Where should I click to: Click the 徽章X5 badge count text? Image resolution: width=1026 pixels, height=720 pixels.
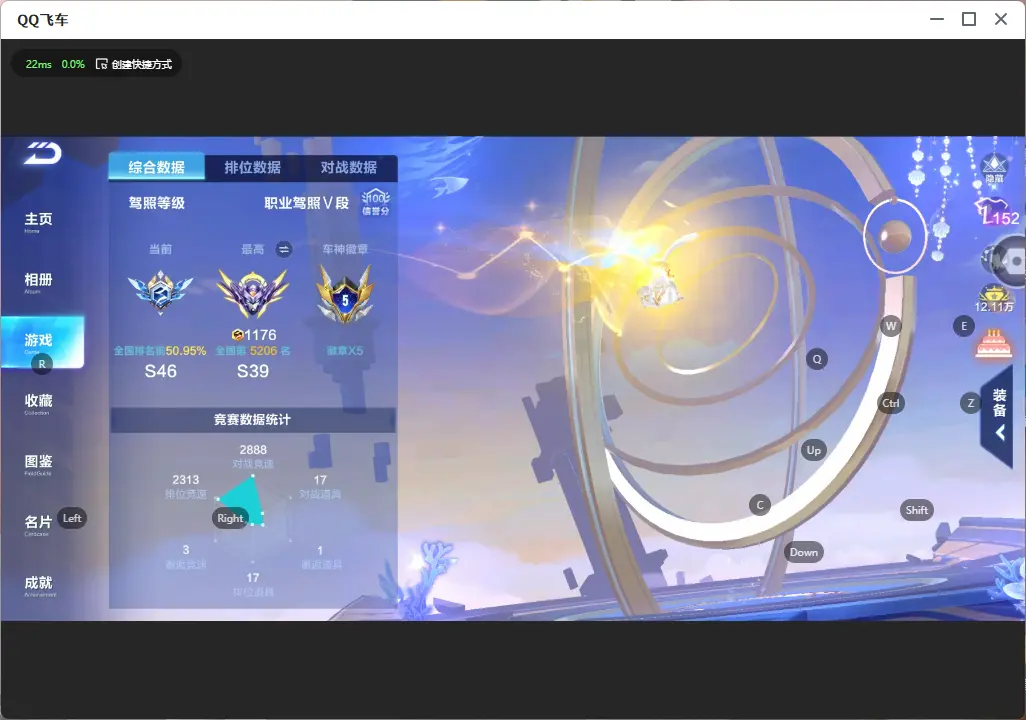(x=345, y=351)
